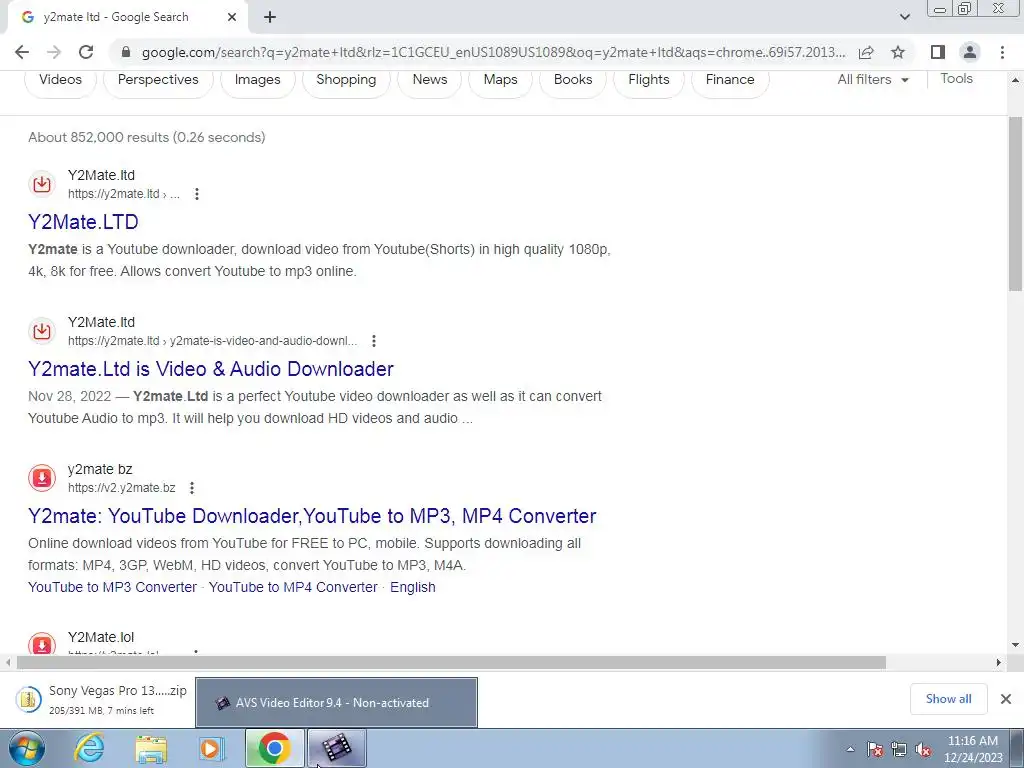Open the Y2Mate.LTD result link
This screenshot has width=1024, height=768.
pyautogui.click(x=83, y=222)
